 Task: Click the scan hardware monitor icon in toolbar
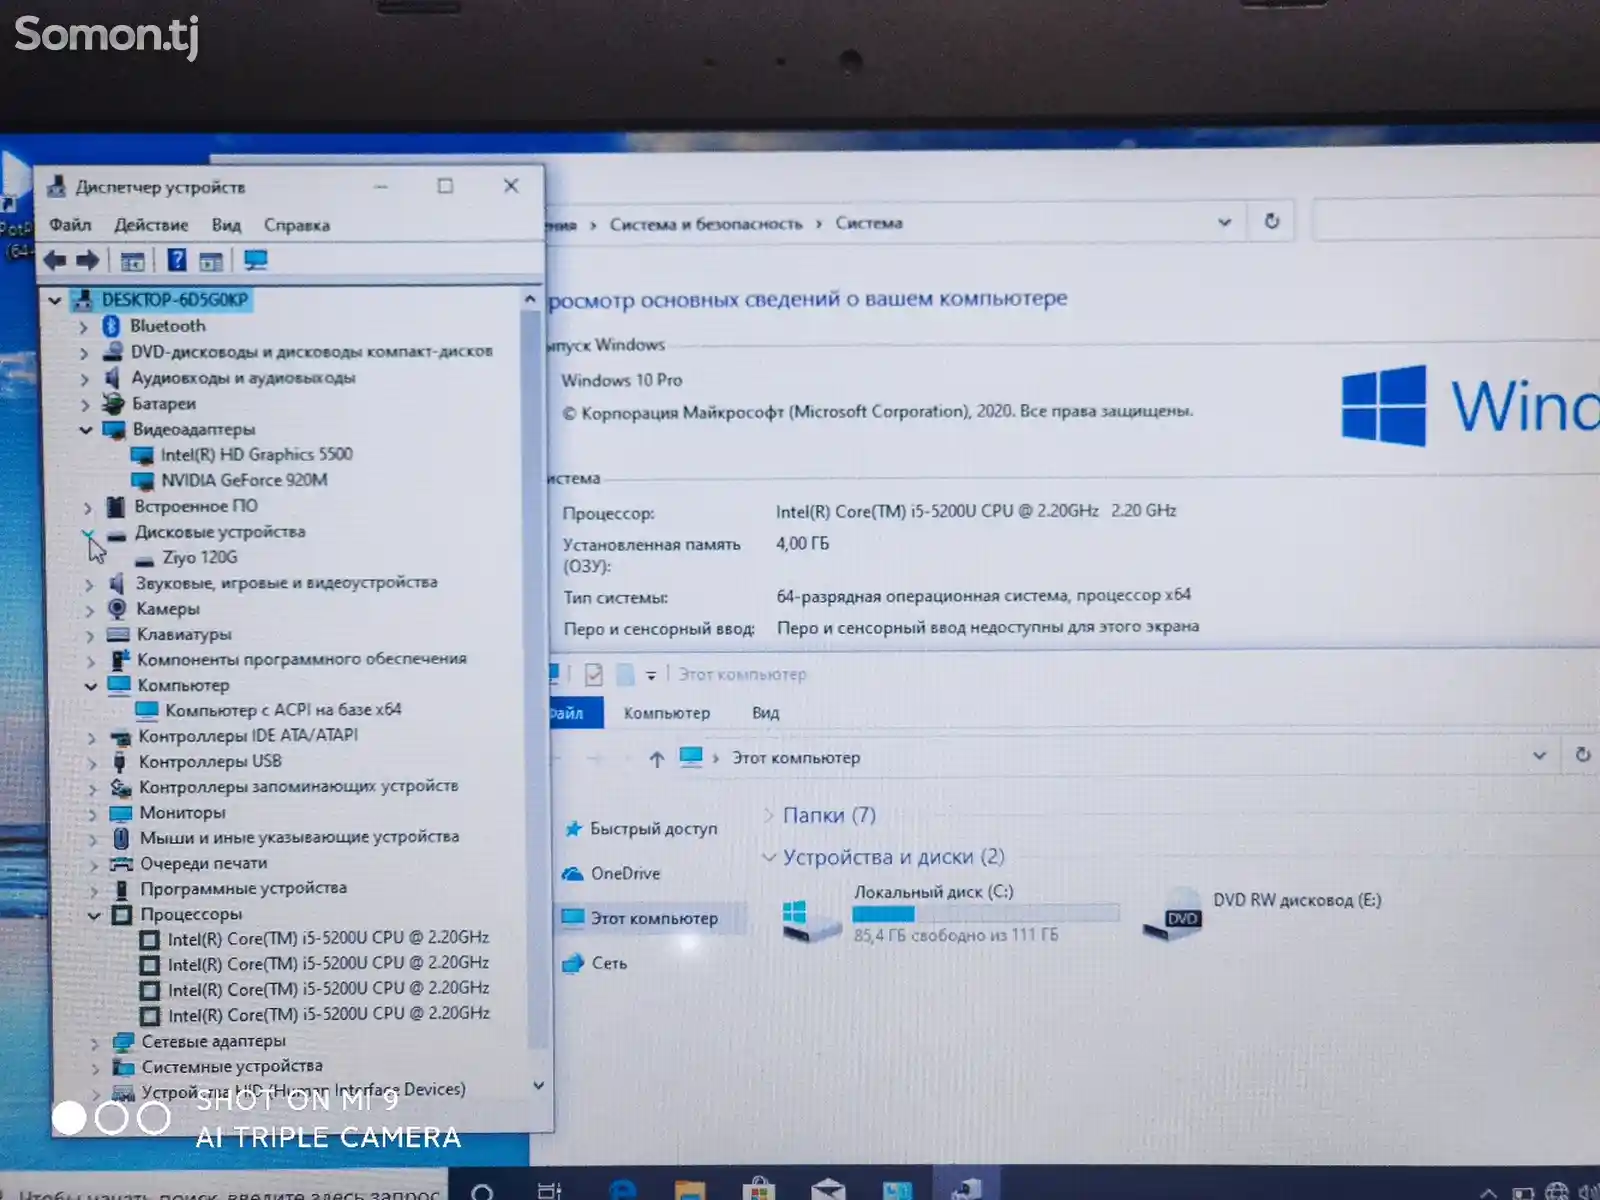click(x=256, y=261)
